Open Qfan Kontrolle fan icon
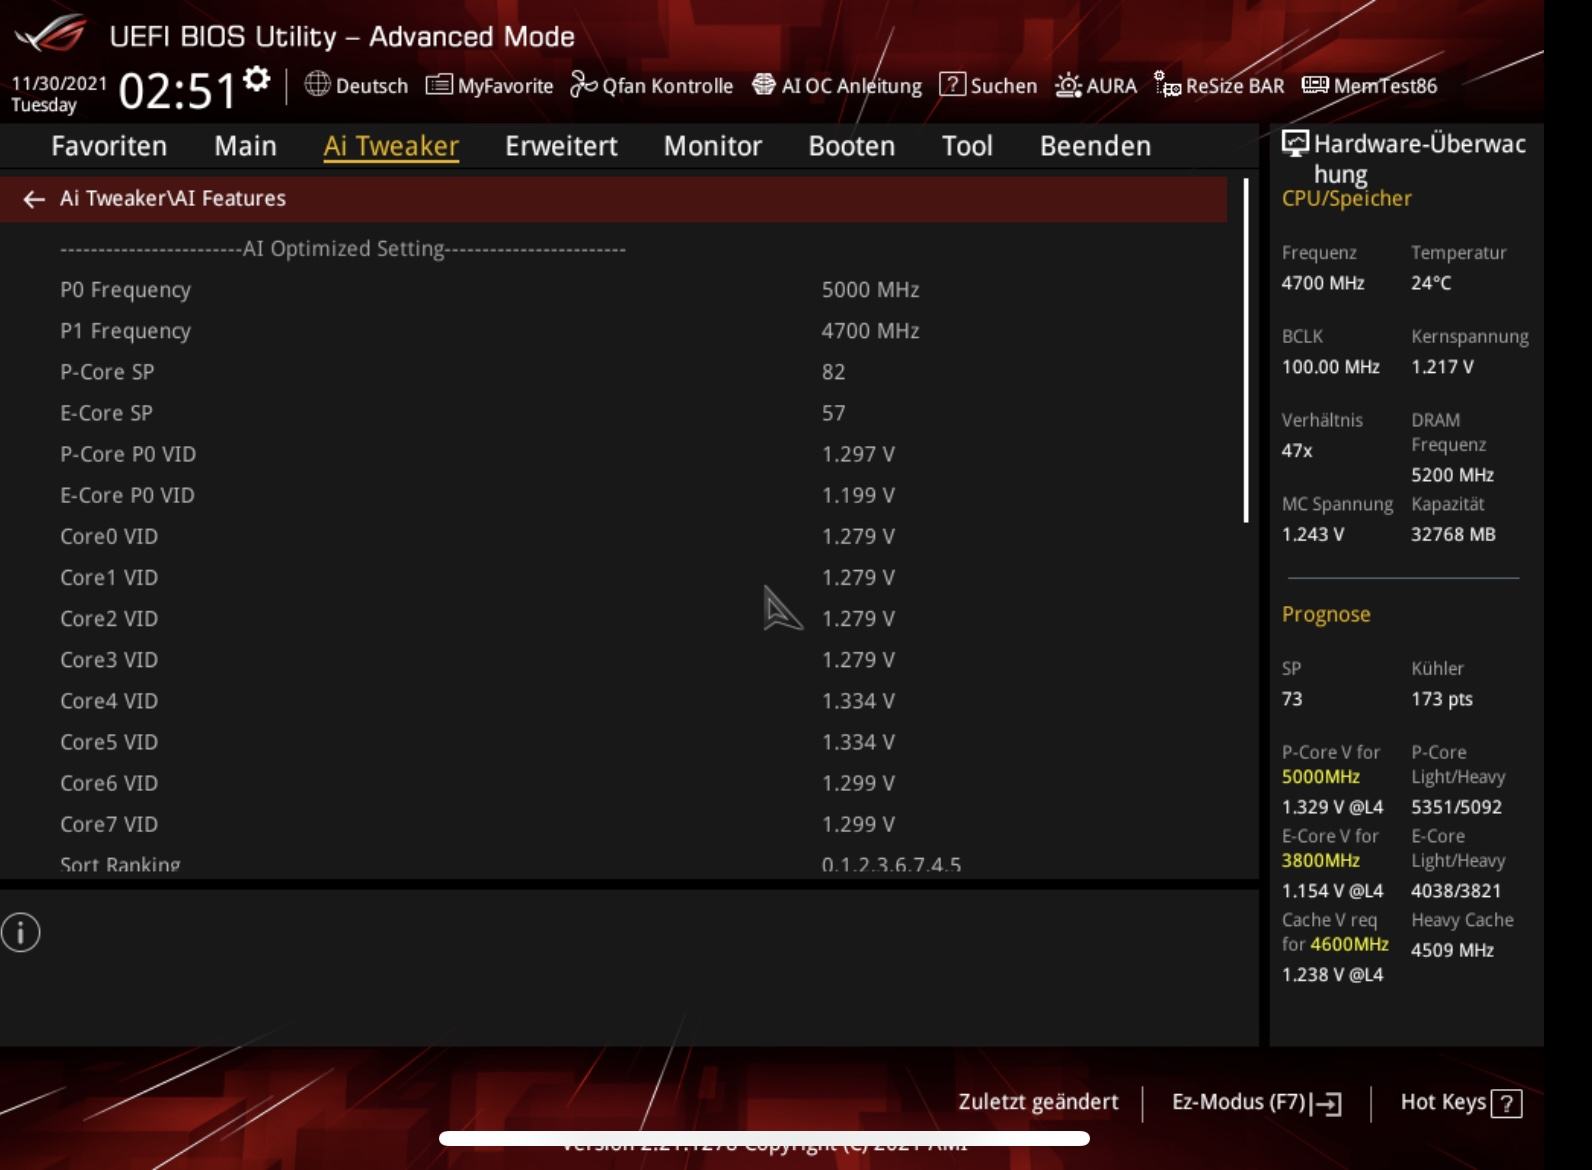Image resolution: width=1592 pixels, height=1170 pixels. click(x=583, y=85)
